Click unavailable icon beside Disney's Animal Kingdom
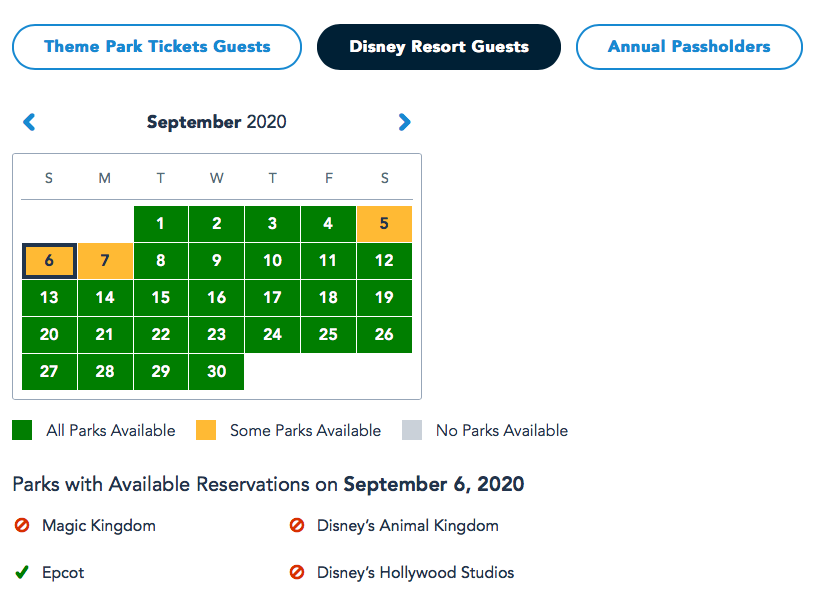 [x=297, y=525]
